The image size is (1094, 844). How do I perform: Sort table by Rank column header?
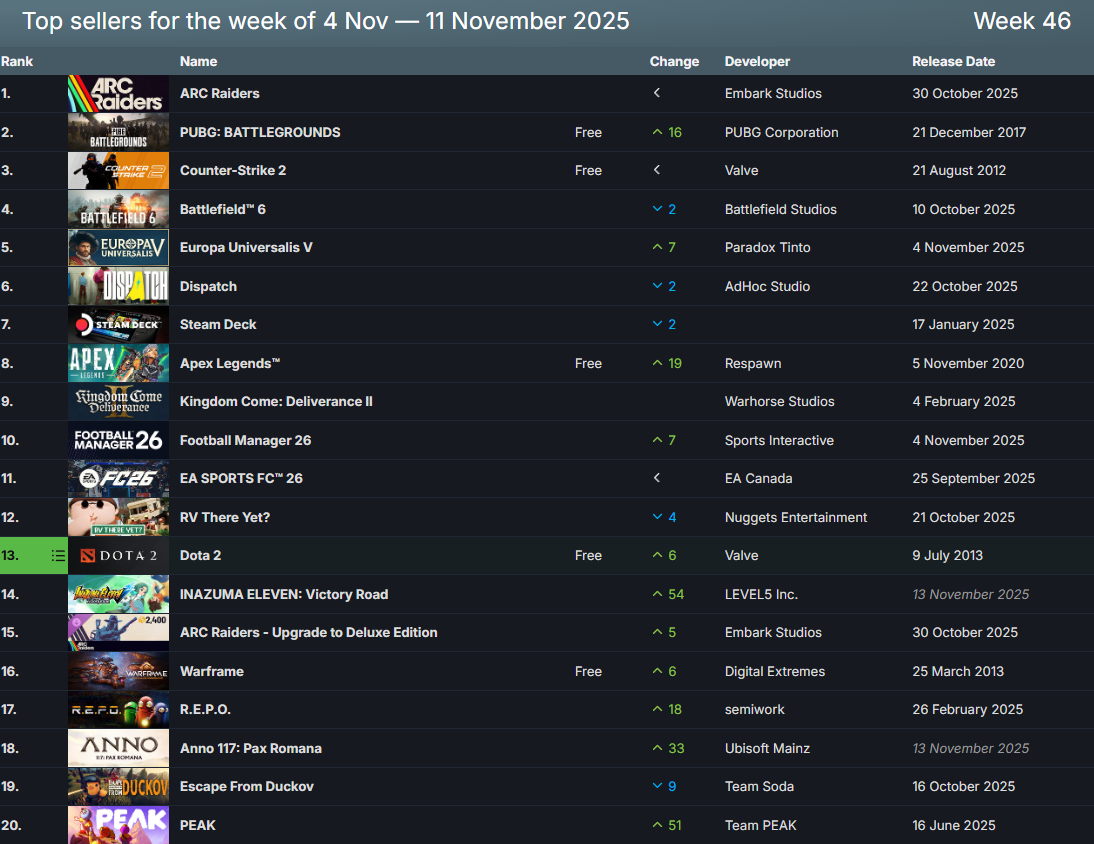click(17, 62)
